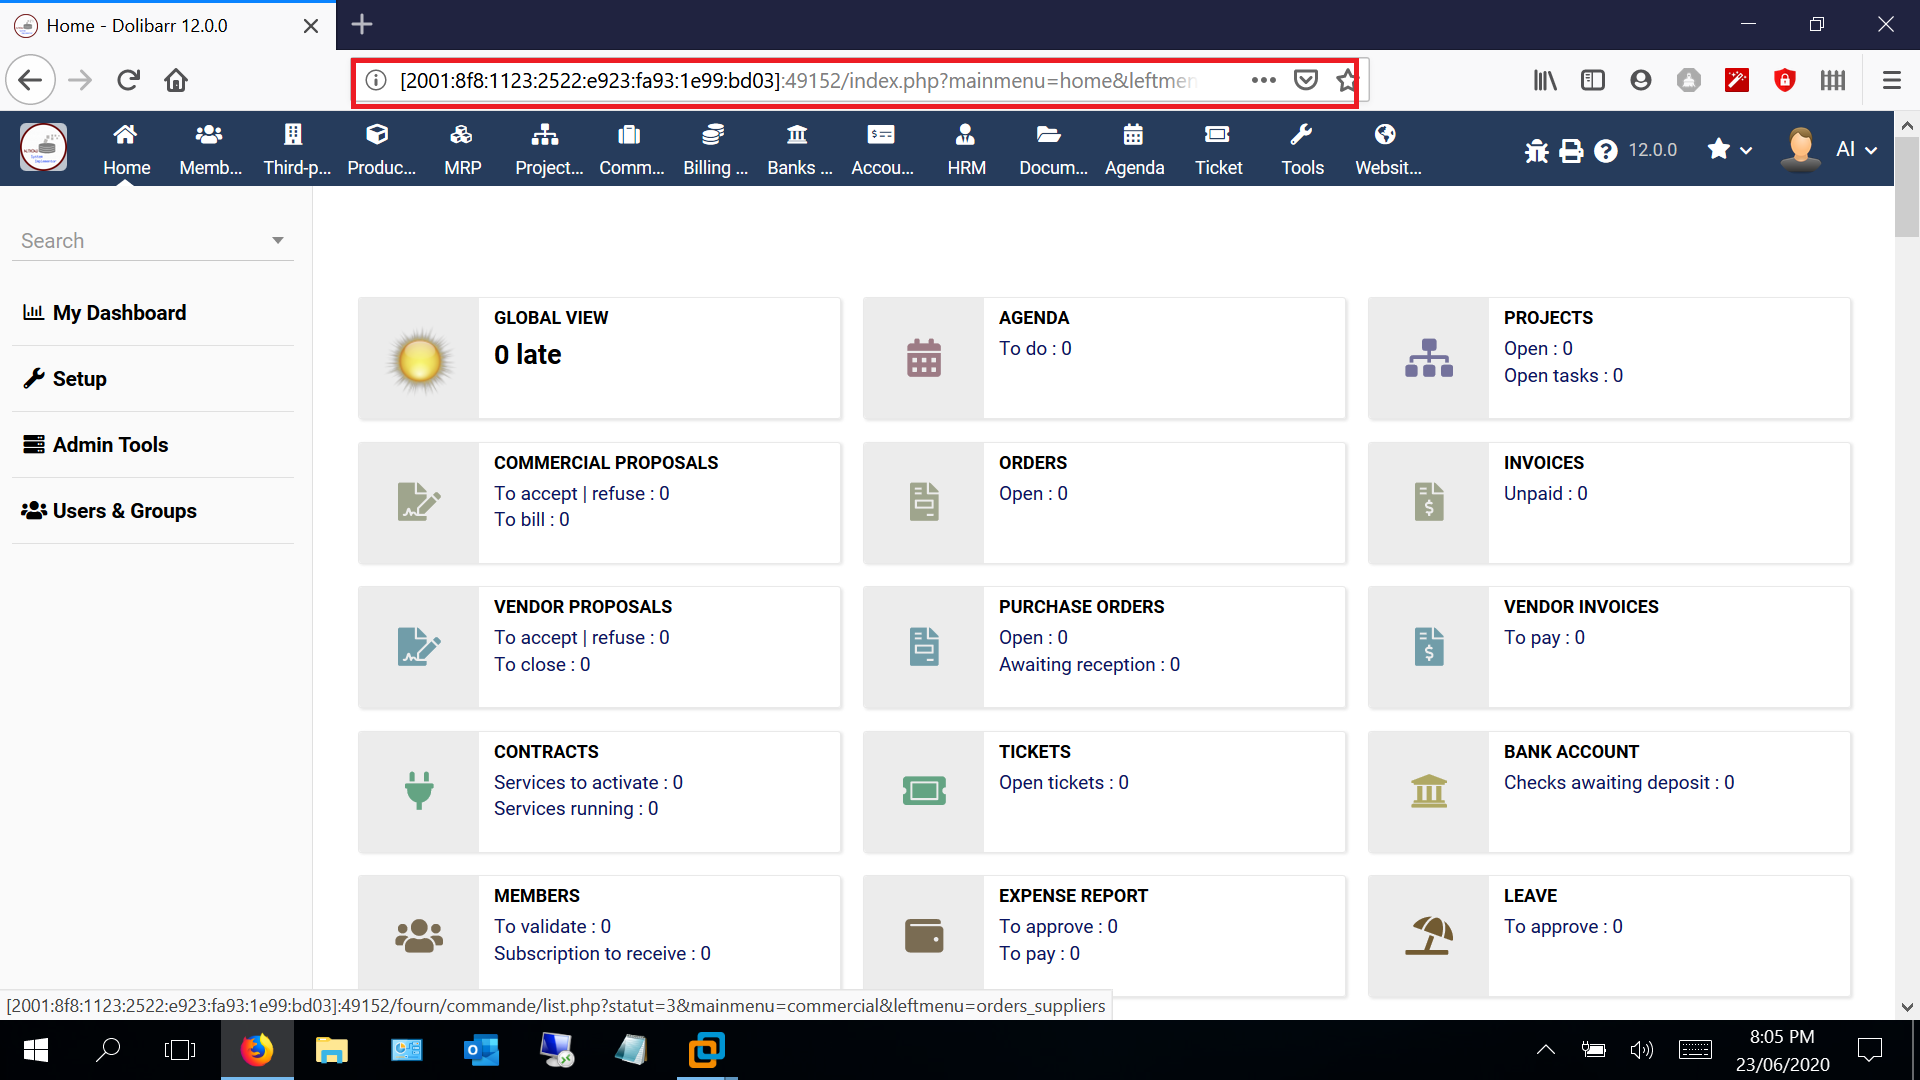The height and width of the screenshot is (1080, 1920).
Task: Click 'Services to activate : 0' link
Action: pos(588,782)
